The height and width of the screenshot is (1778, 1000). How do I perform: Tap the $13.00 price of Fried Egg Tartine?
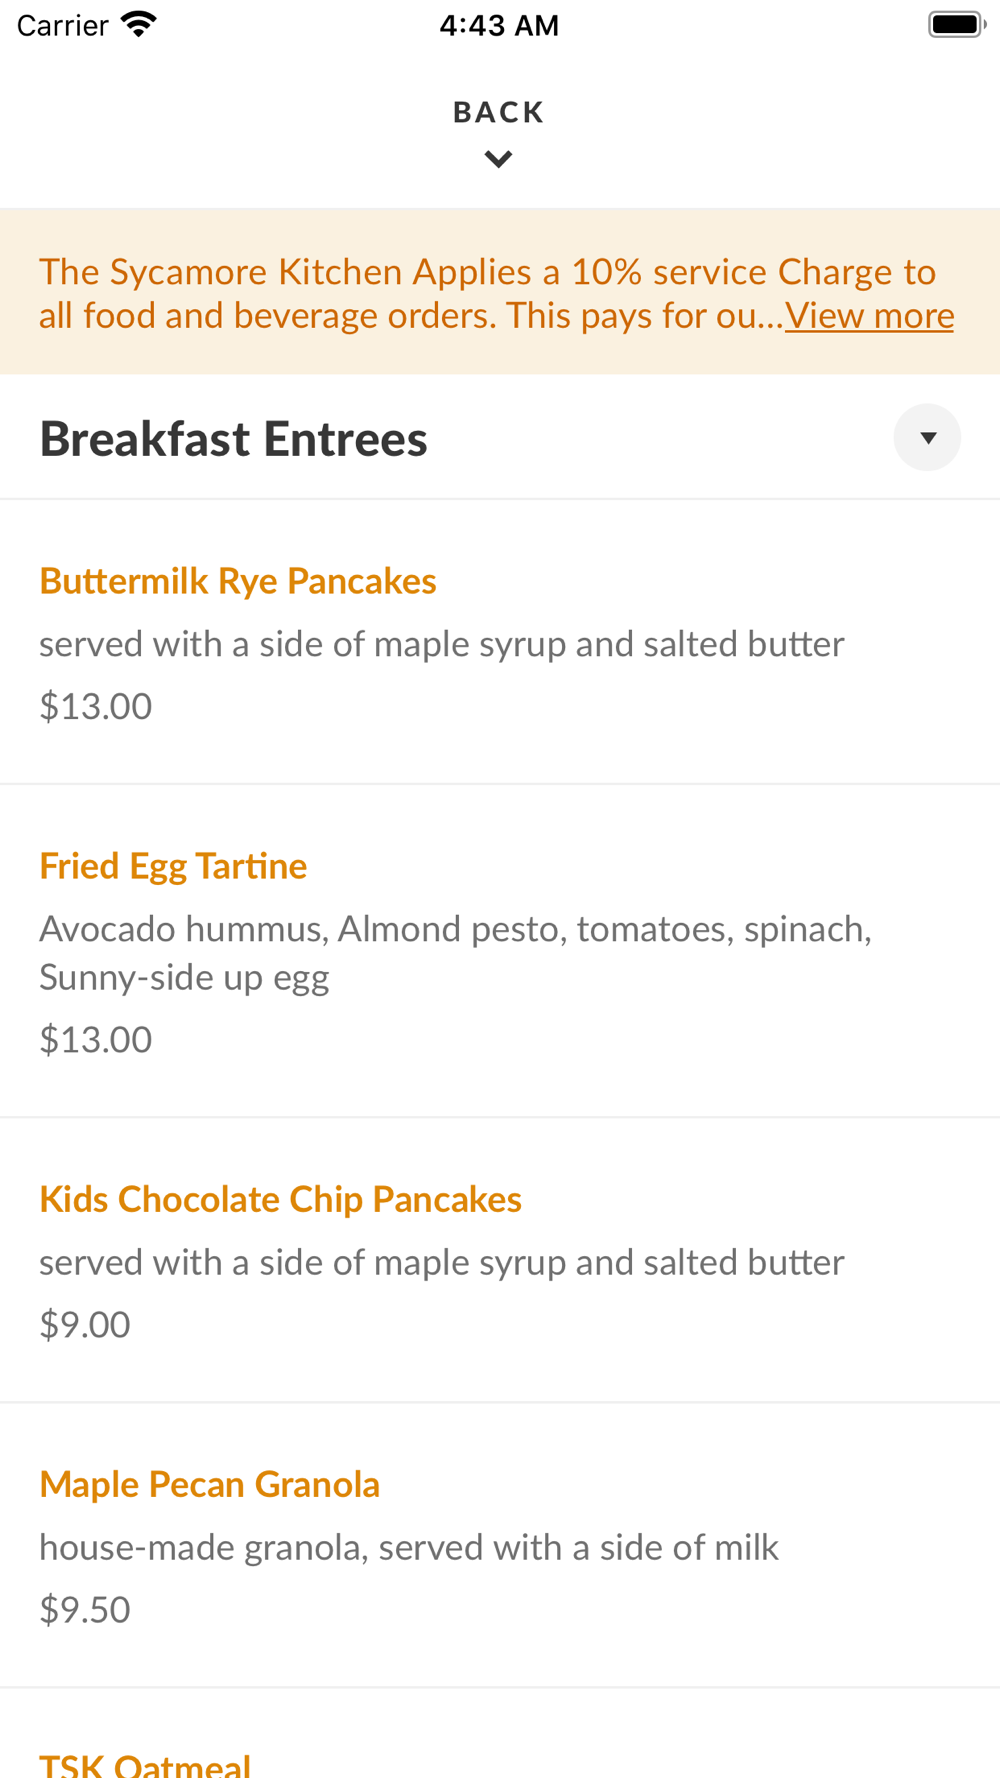[x=95, y=1039]
